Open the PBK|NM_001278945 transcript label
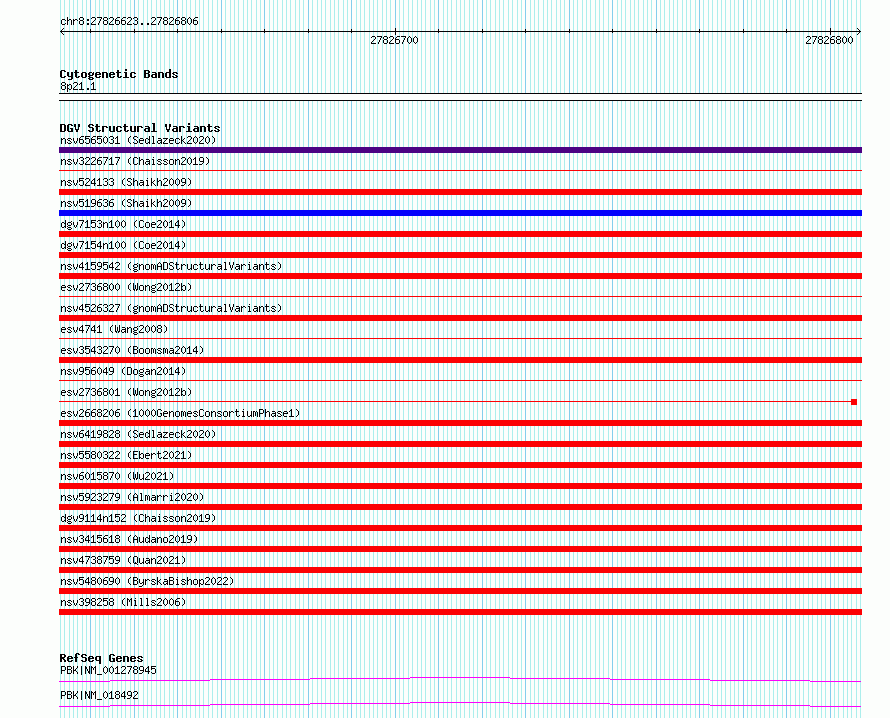Screen dimensions: 890x718 point(108,670)
